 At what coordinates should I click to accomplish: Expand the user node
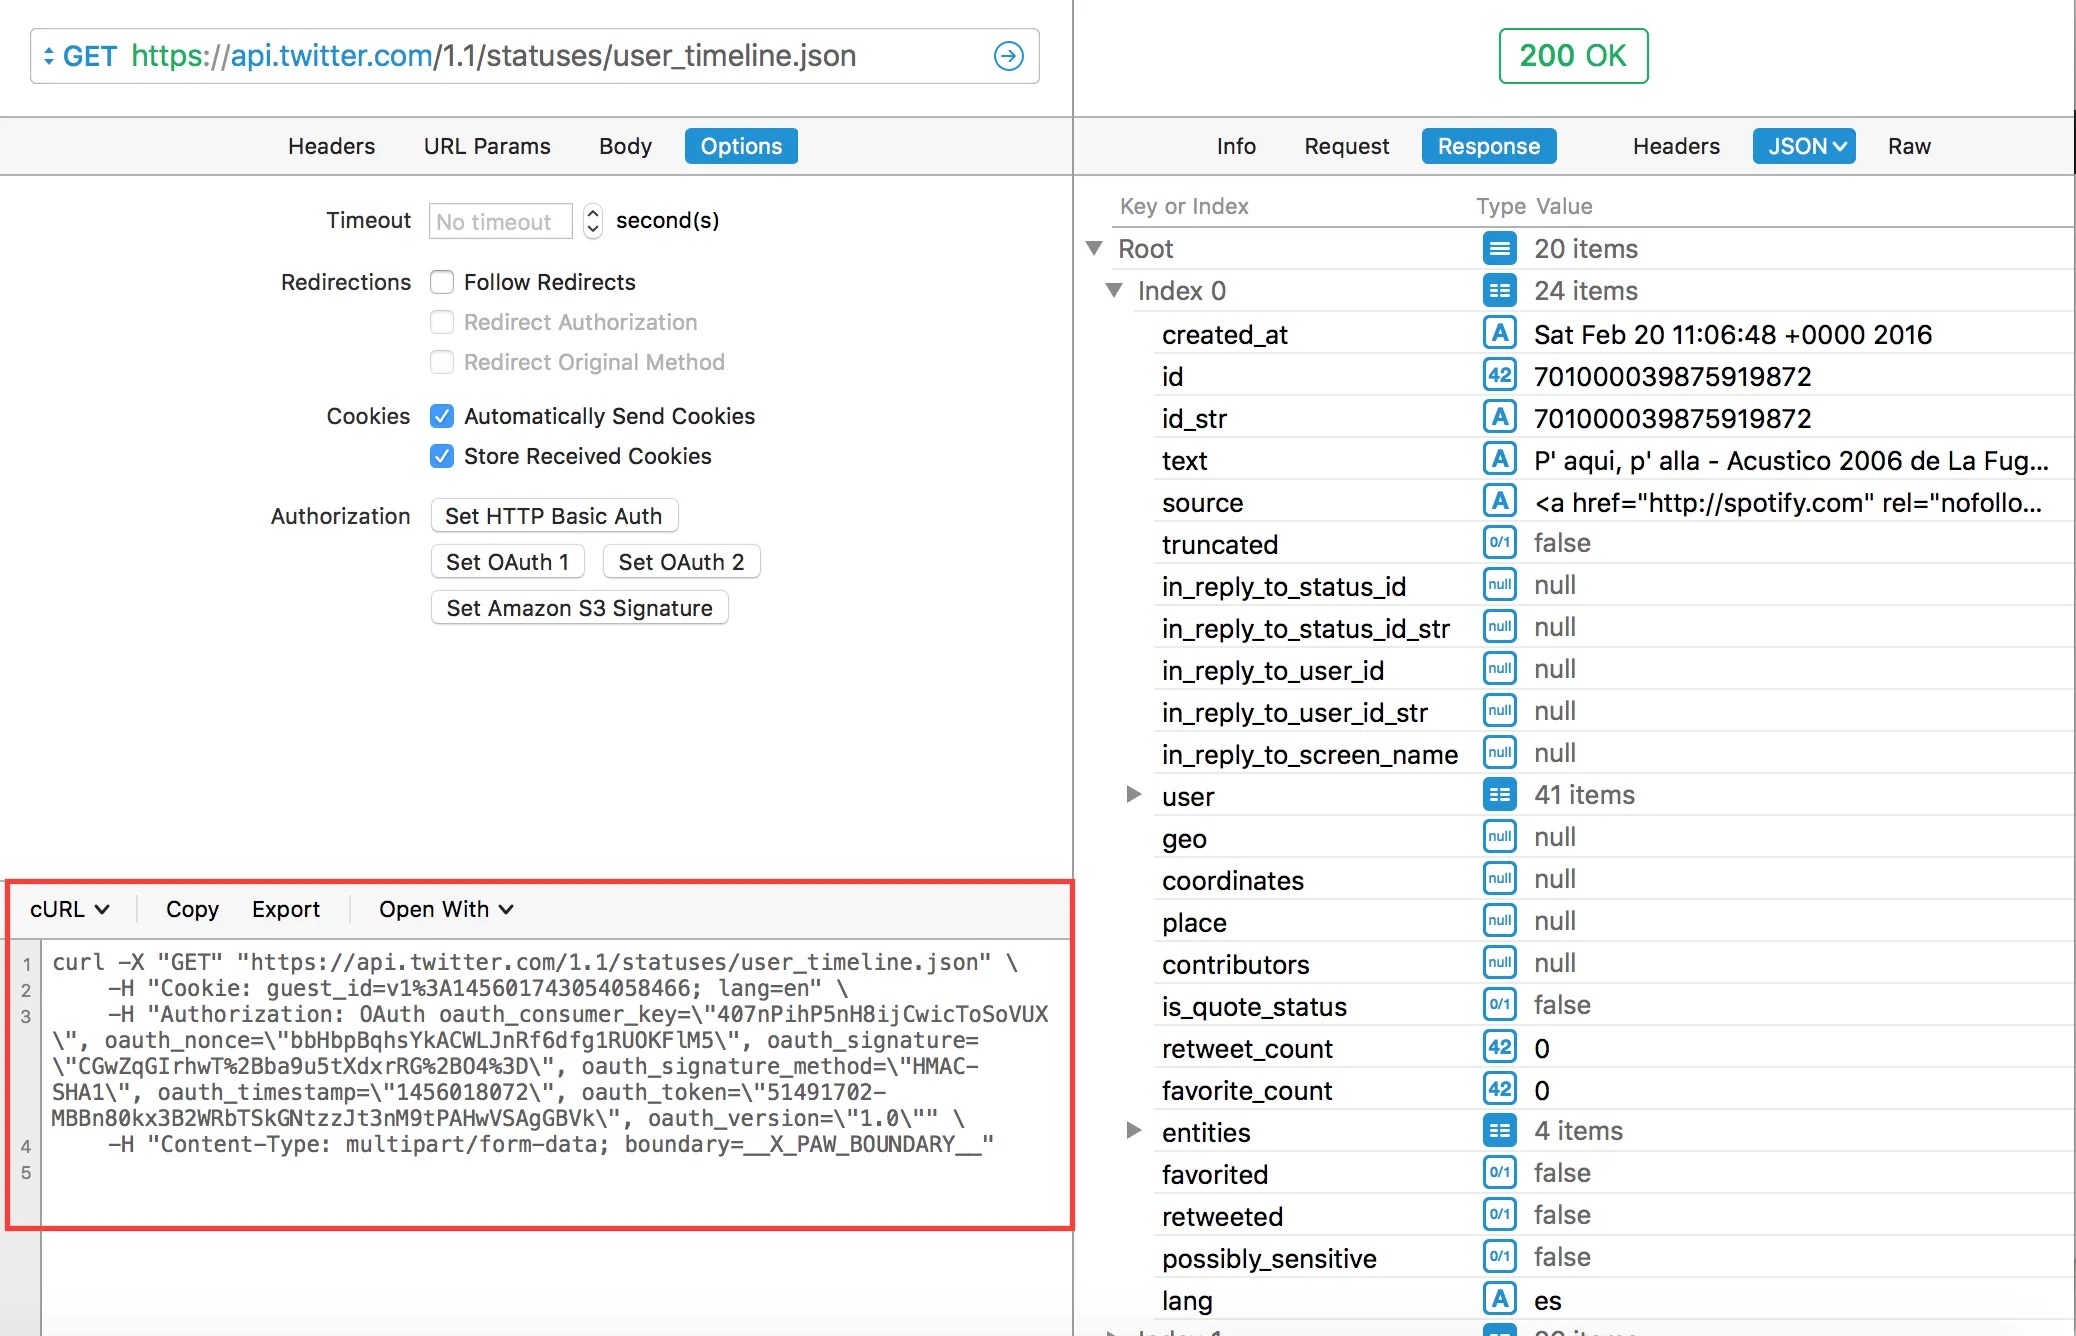click(1133, 794)
